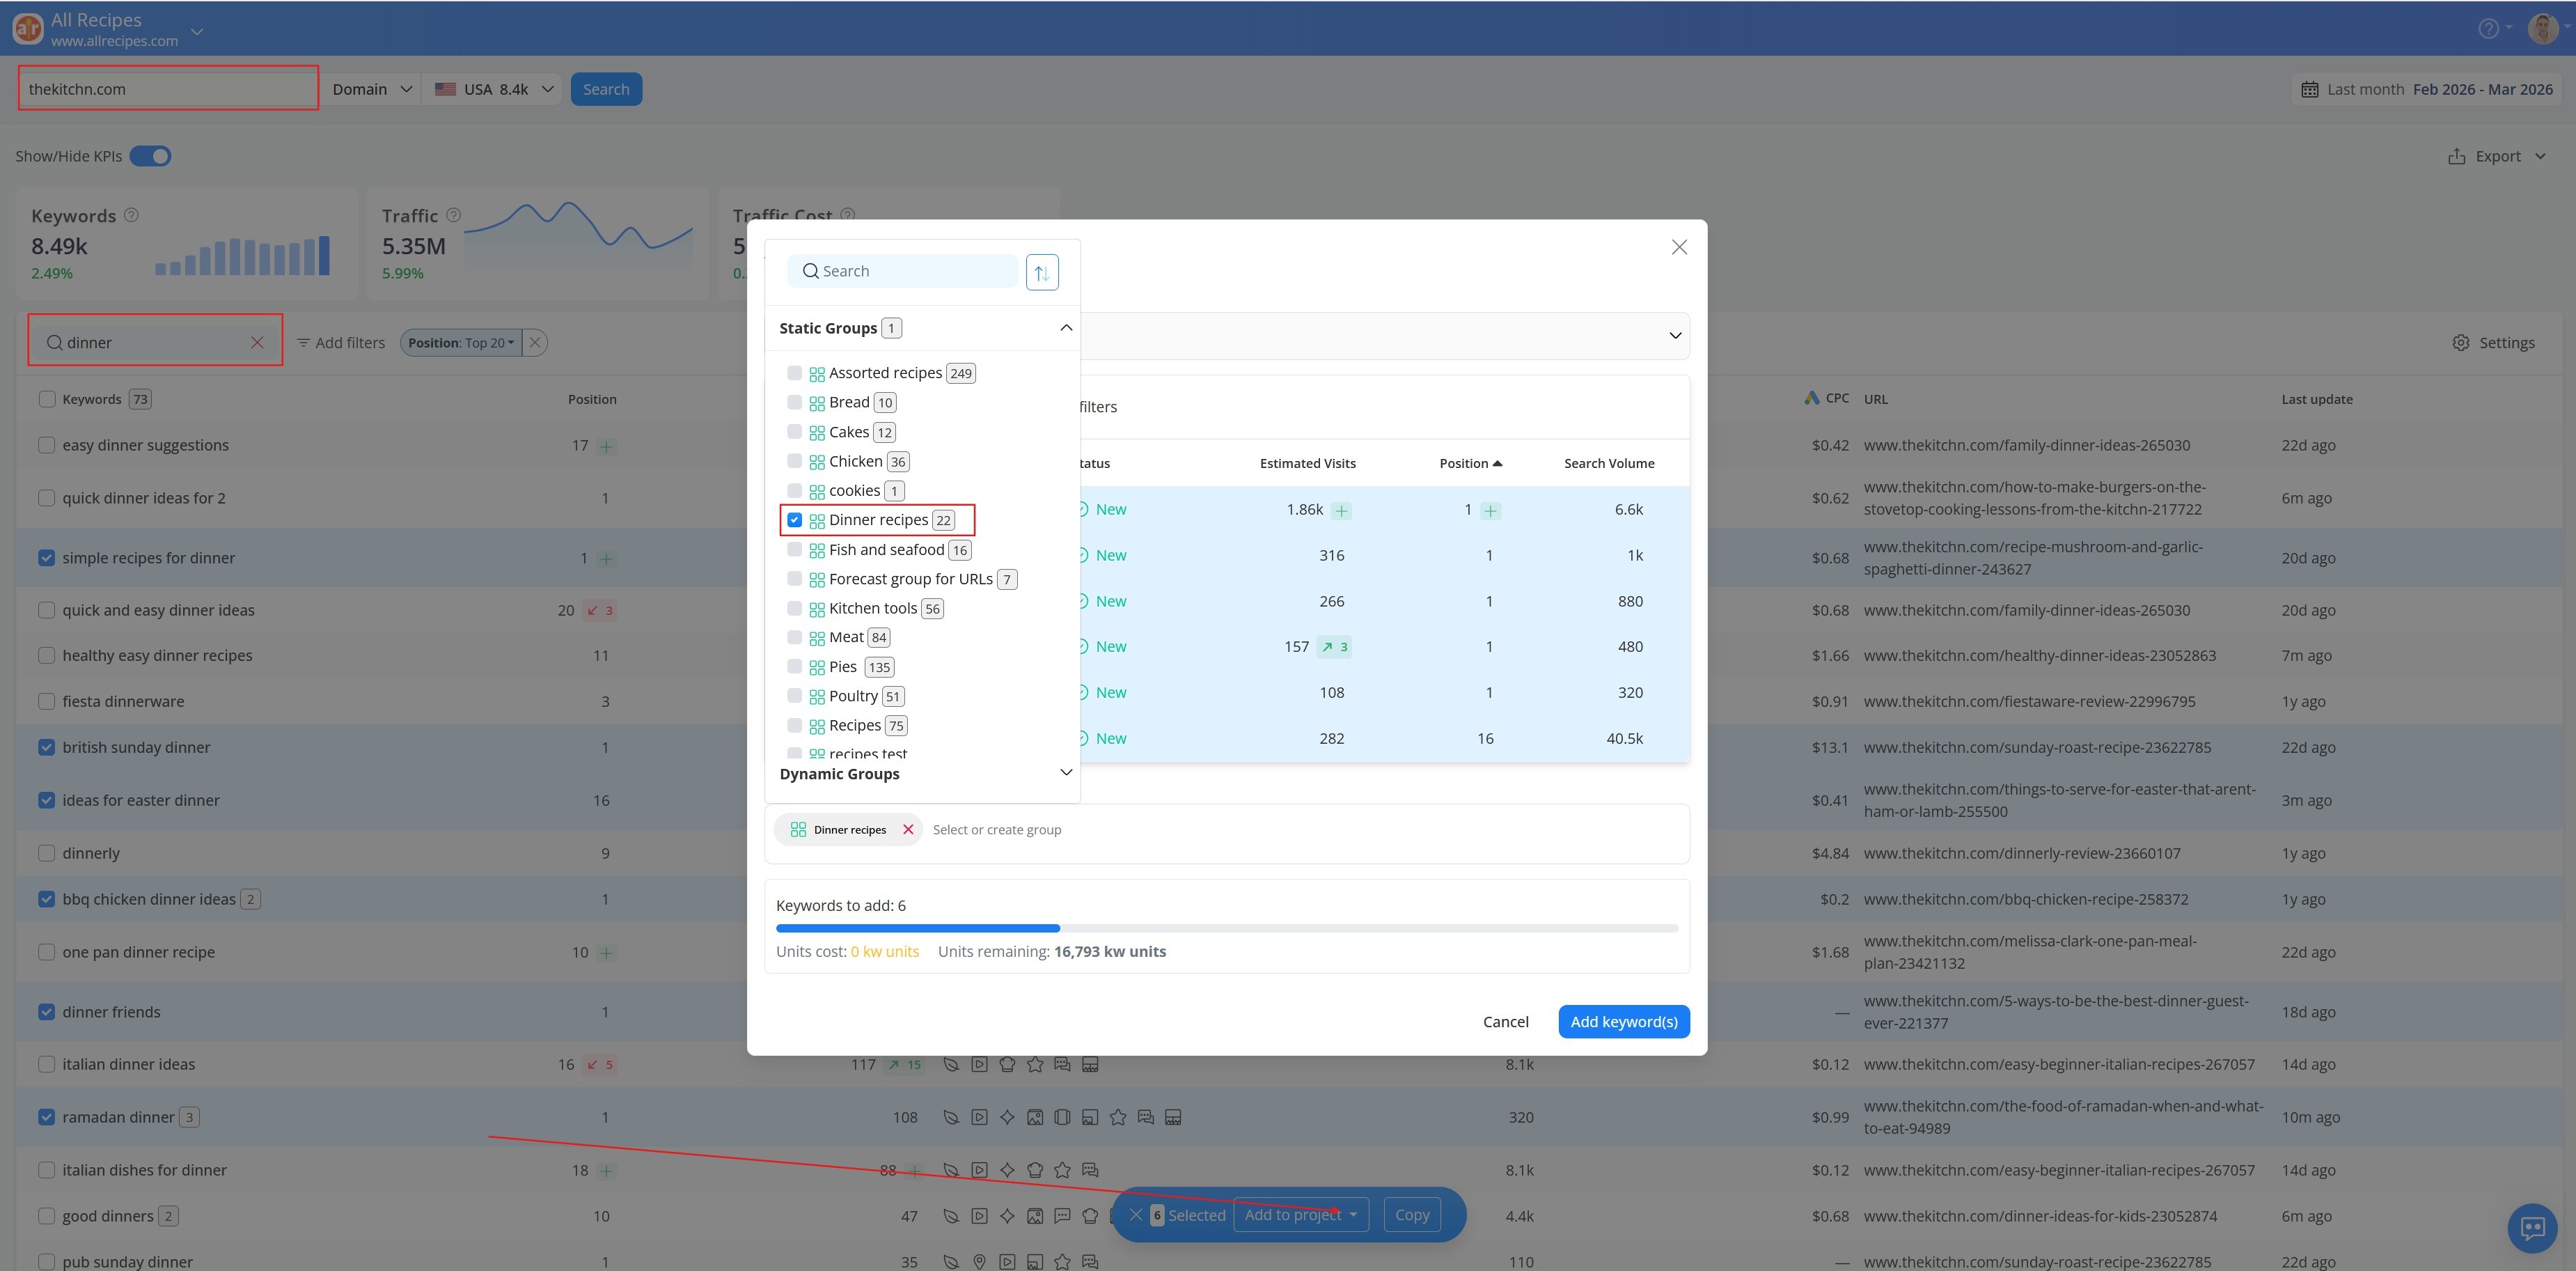This screenshot has height=1271, width=2576.
Task: Click the Add filters icon
Action: pyautogui.click(x=303, y=342)
